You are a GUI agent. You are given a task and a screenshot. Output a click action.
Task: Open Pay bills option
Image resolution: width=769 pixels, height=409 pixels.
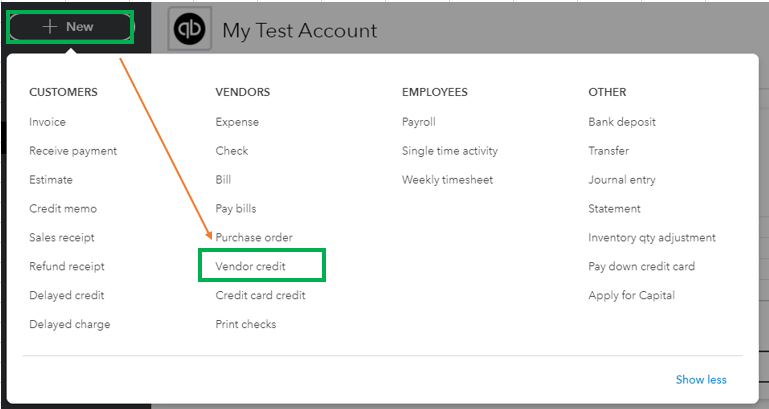235,209
